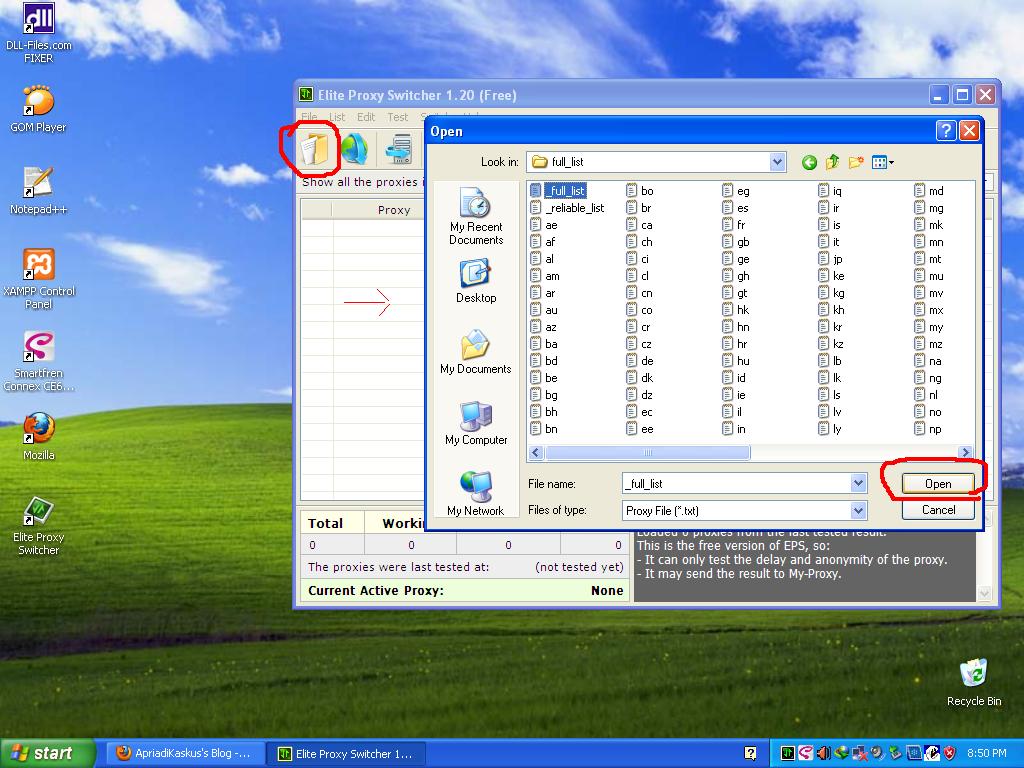This screenshot has height=768, width=1024.
Task: Click the horizontal scrollbar thumb in file list
Action: tap(647, 452)
